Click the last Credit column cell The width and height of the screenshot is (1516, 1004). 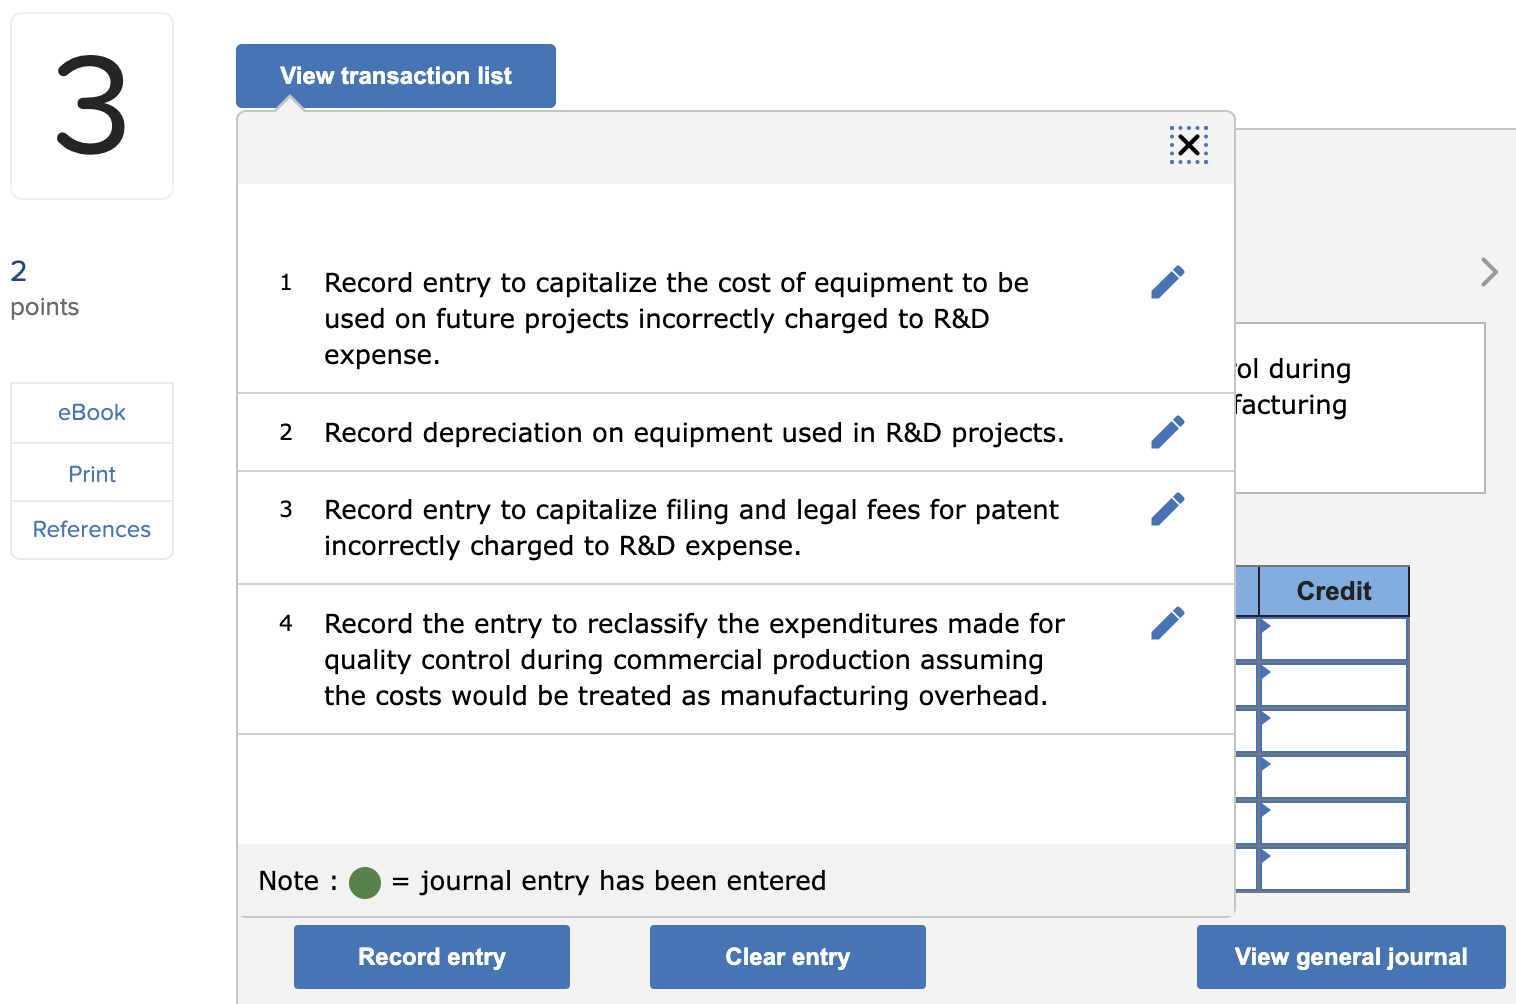coord(1334,869)
